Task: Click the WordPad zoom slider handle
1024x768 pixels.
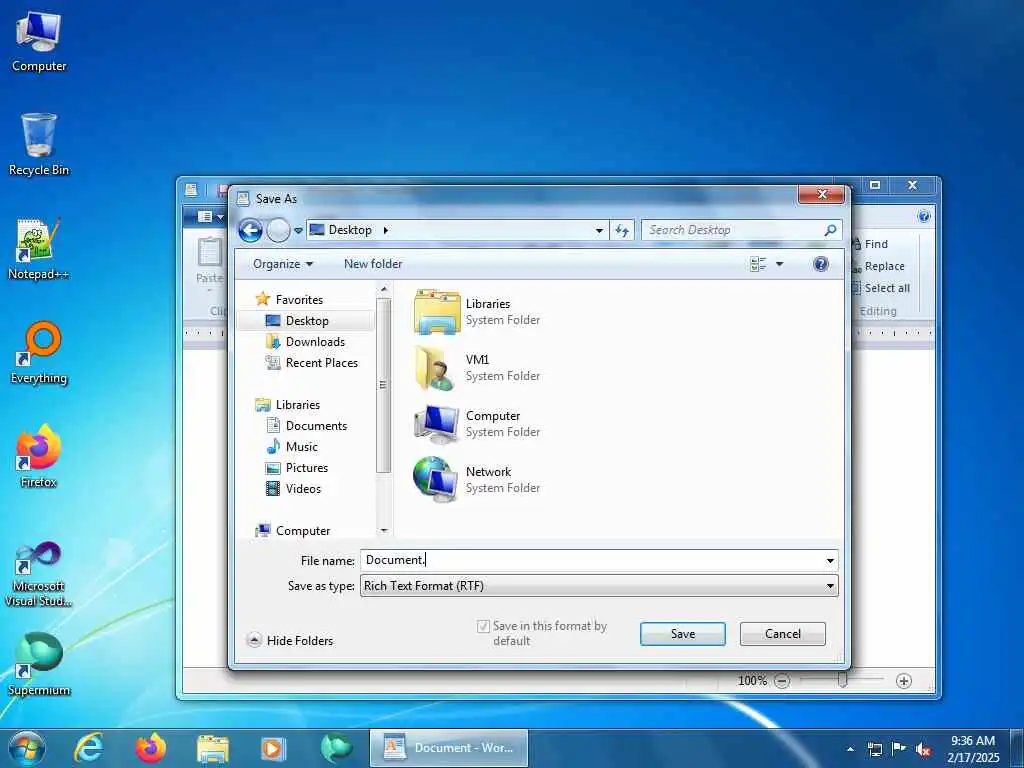Action: tap(842, 680)
